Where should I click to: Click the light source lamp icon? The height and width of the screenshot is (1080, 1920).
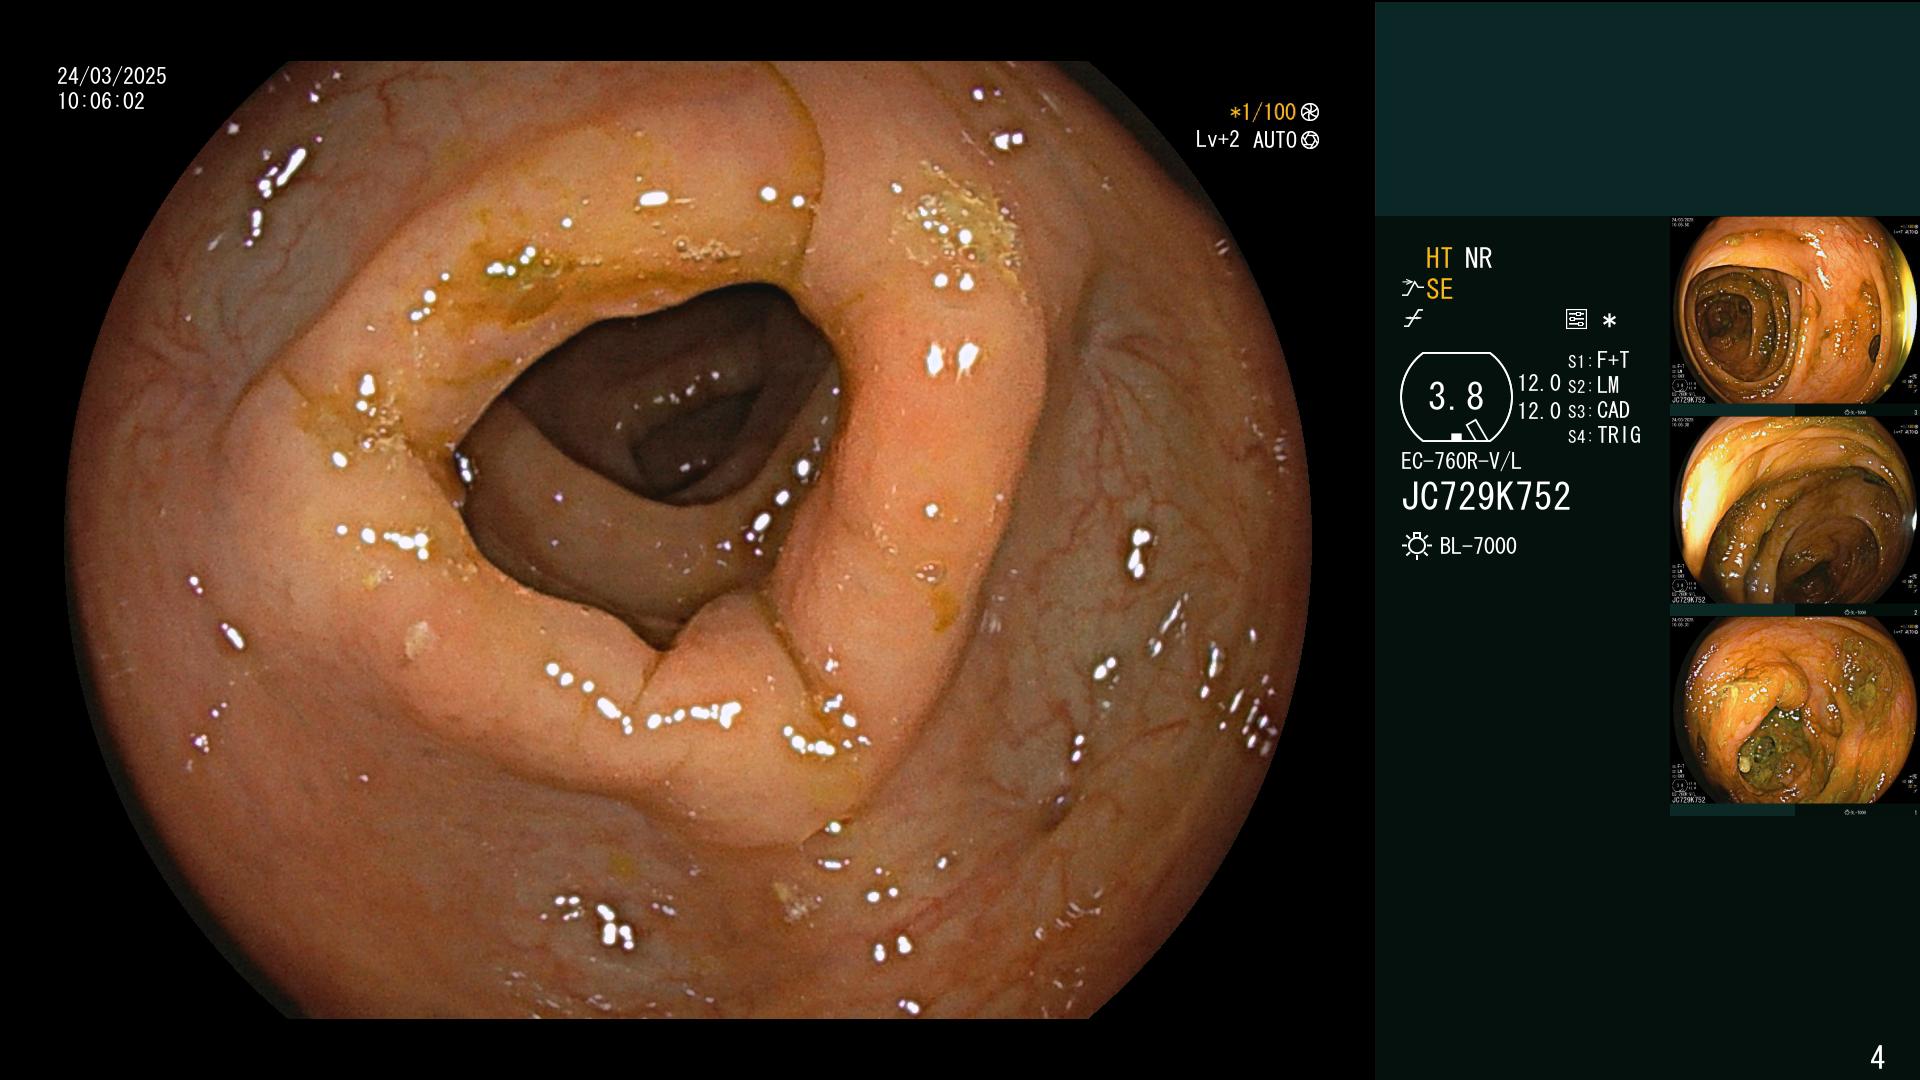click(x=1416, y=546)
